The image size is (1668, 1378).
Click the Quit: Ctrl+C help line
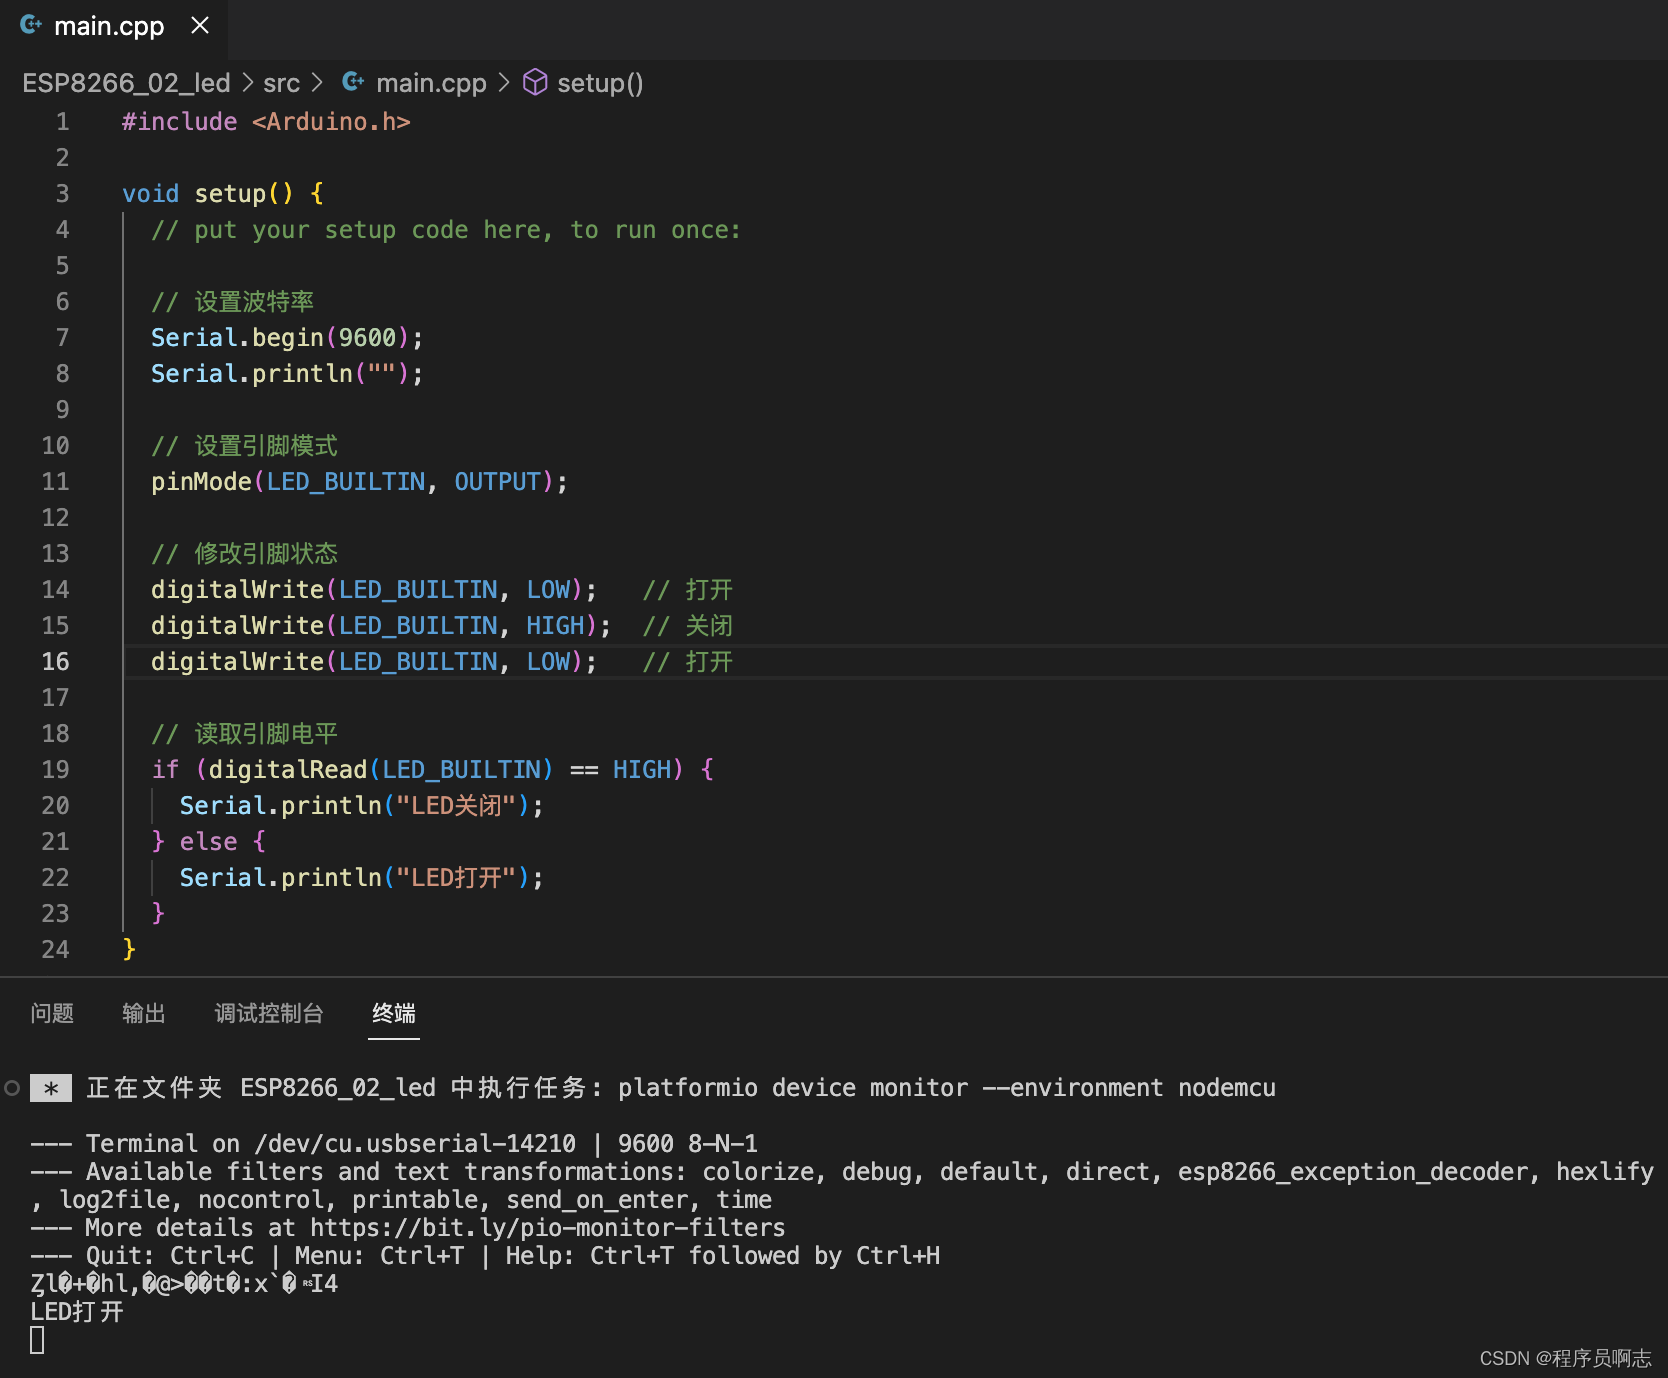coord(485,1256)
